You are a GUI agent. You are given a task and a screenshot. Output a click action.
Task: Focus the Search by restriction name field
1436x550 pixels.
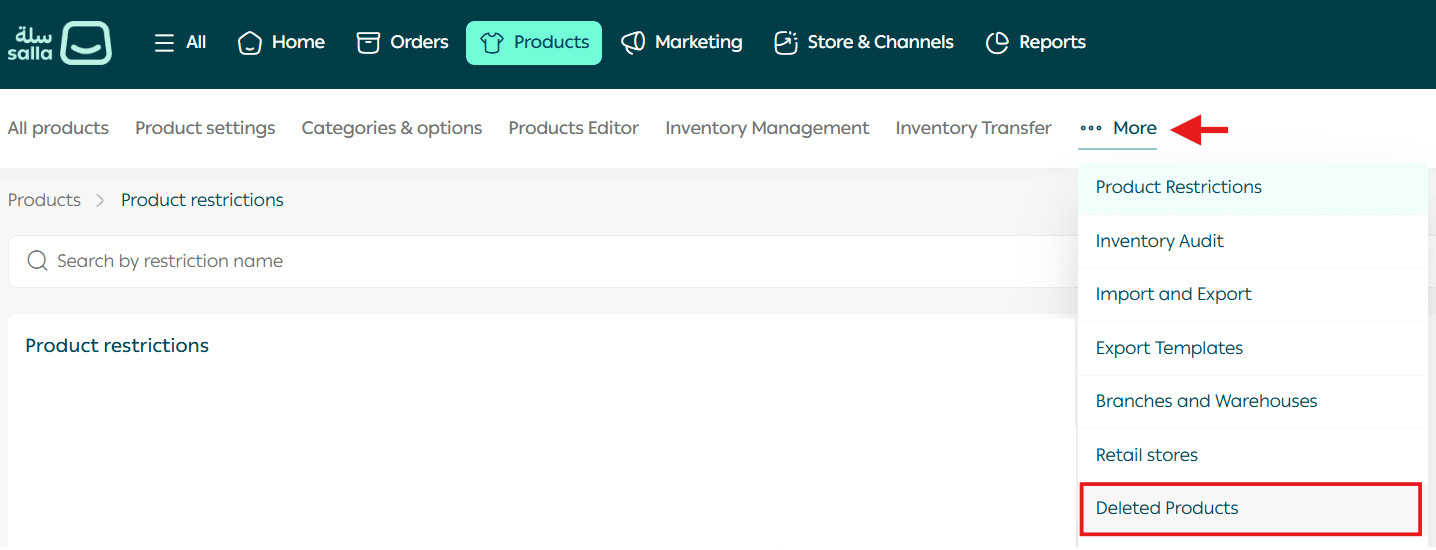tap(500, 261)
